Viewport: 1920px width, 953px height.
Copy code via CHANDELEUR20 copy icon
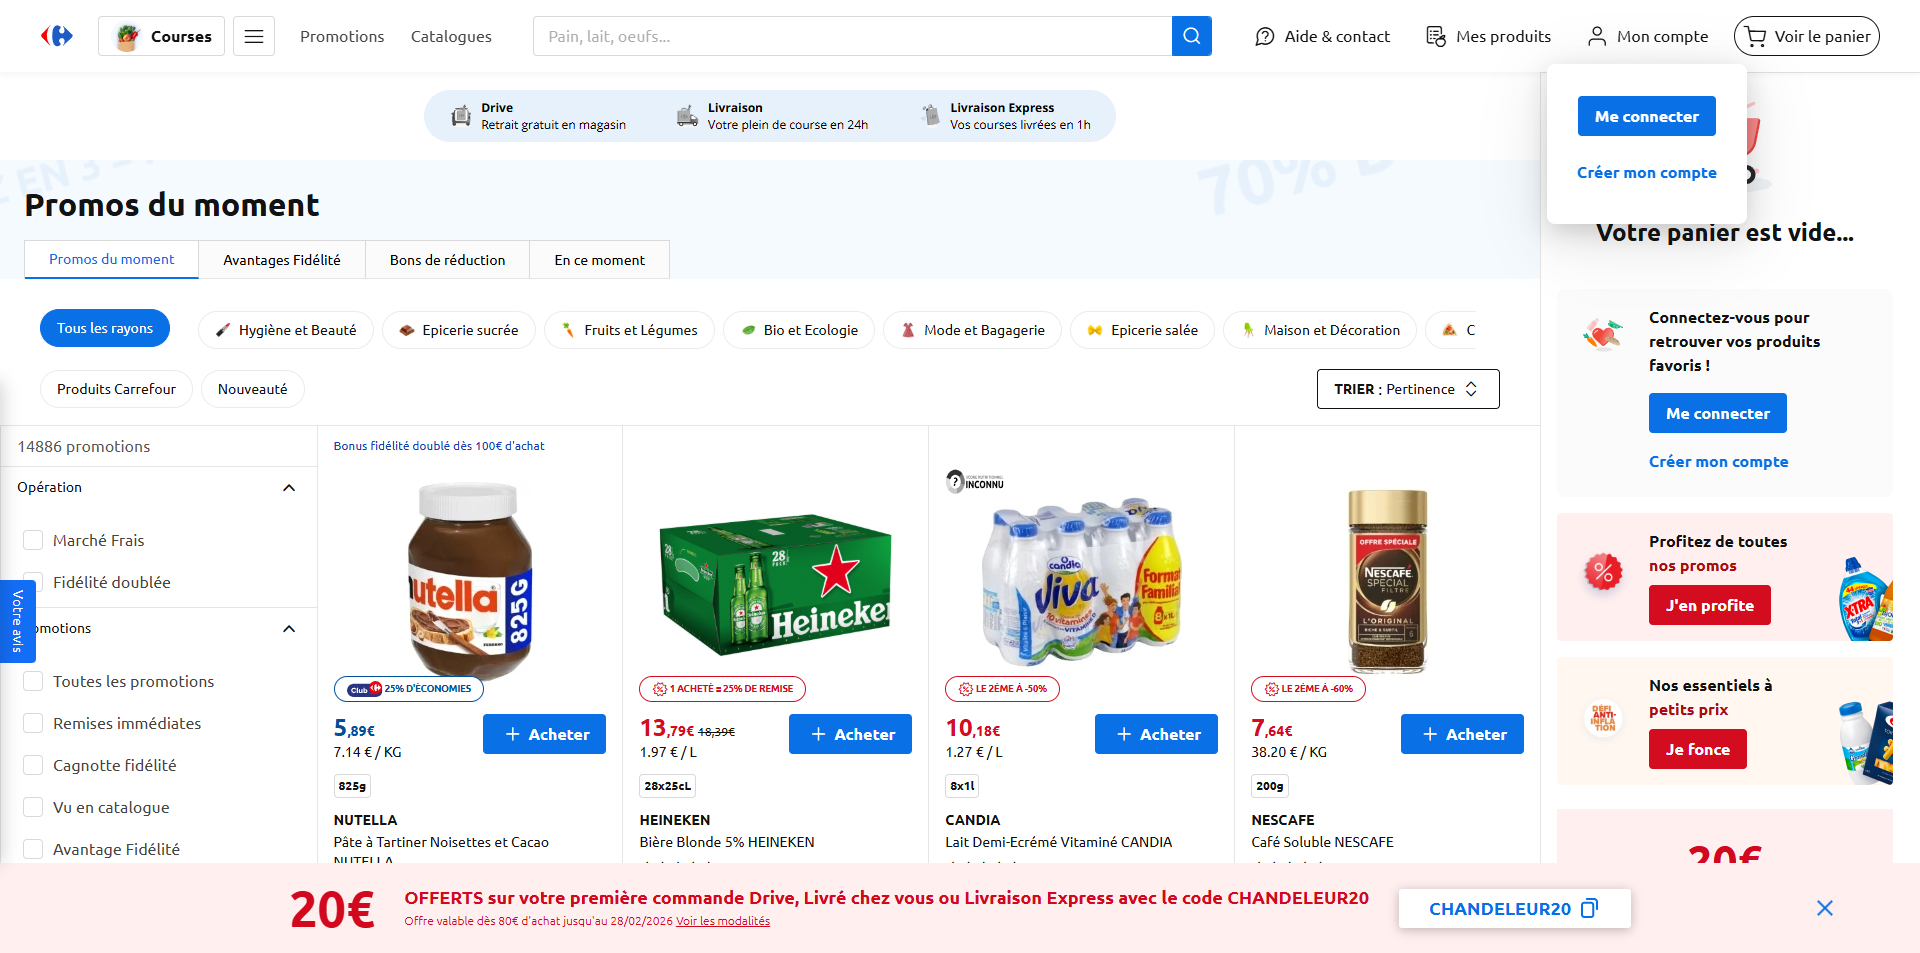point(1589,908)
